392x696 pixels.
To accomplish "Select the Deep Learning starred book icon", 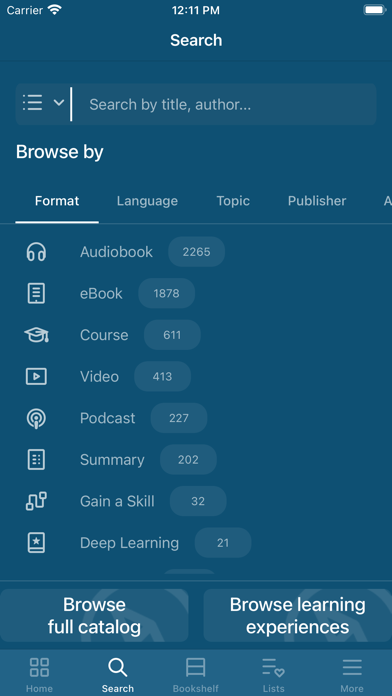I will tap(36, 542).
